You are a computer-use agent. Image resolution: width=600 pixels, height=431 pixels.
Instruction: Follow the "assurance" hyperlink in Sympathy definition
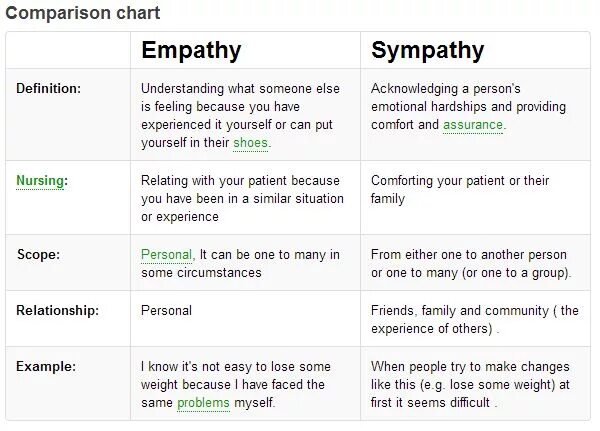pyautogui.click(x=473, y=125)
